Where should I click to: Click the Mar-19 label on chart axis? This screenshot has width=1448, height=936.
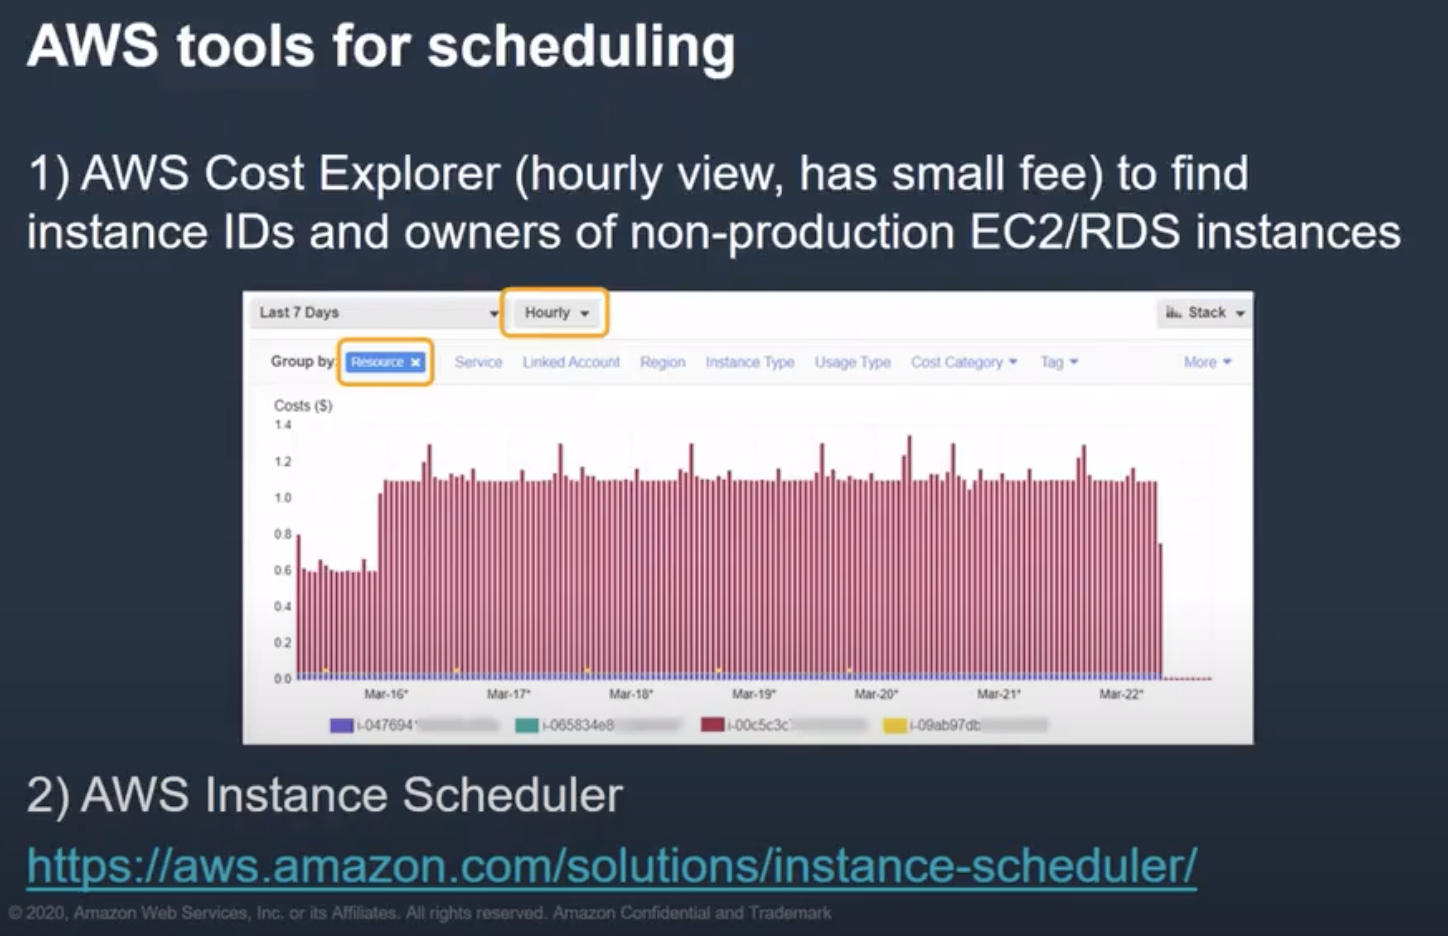(x=753, y=694)
